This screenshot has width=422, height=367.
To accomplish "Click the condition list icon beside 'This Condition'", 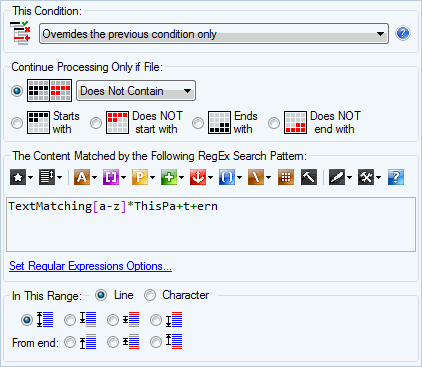I will coord(20,33).
